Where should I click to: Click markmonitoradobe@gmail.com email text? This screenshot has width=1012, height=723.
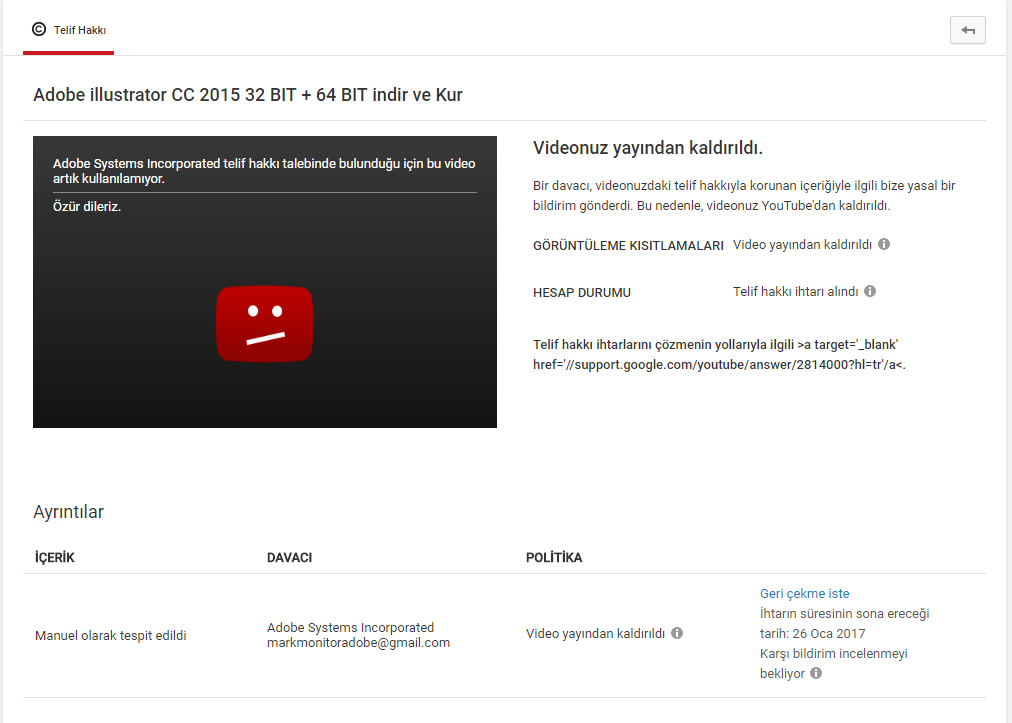click(x=358, y=643)
